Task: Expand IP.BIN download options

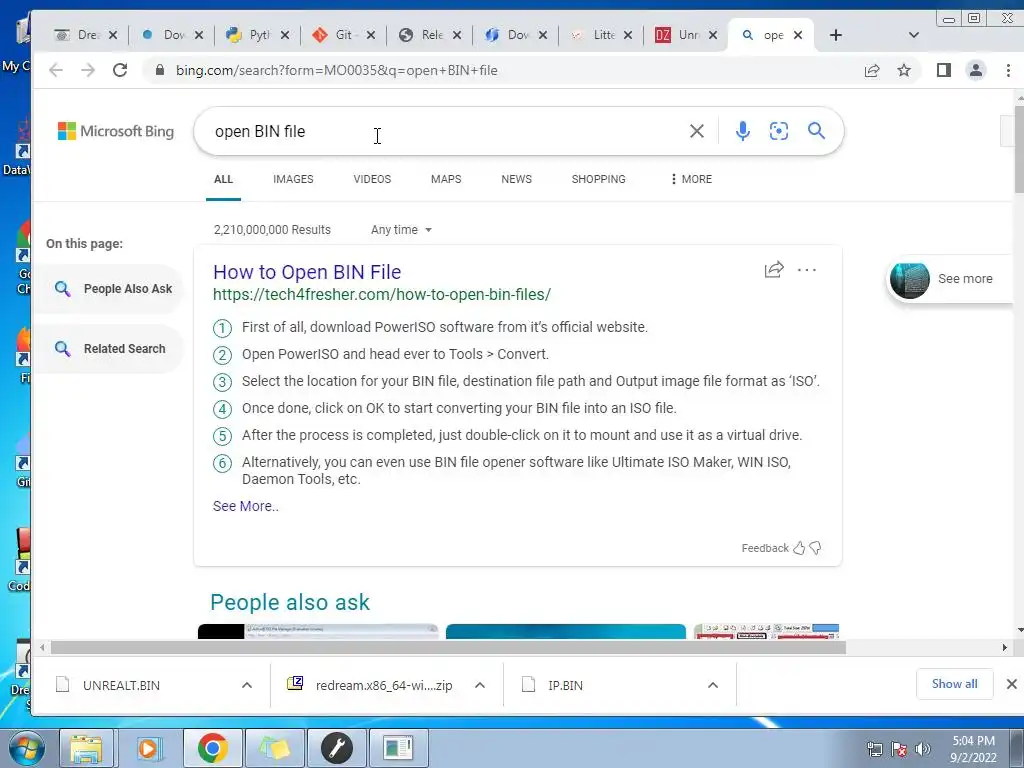Action: 713,685
